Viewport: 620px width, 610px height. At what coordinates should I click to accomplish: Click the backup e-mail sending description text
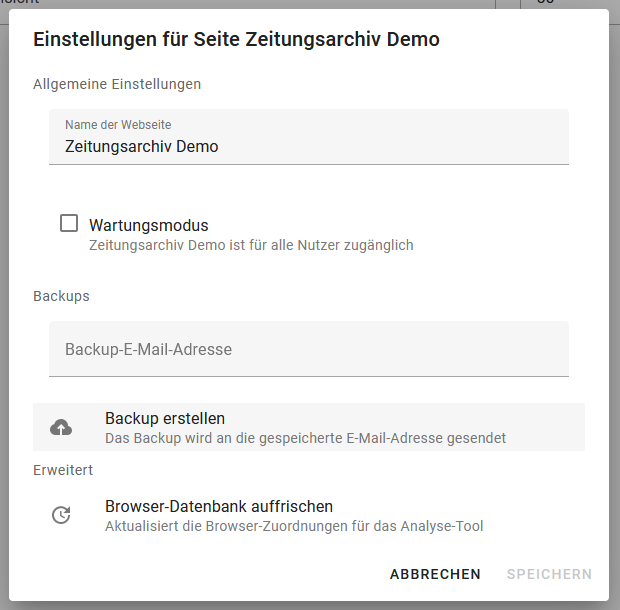305,438
